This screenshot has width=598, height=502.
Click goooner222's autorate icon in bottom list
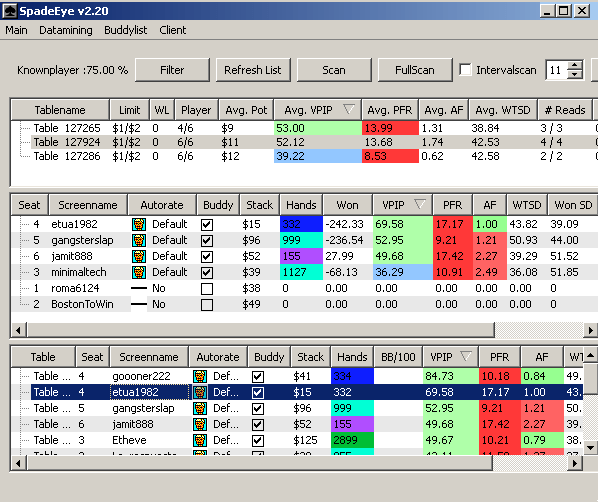(x=200, y=376)
